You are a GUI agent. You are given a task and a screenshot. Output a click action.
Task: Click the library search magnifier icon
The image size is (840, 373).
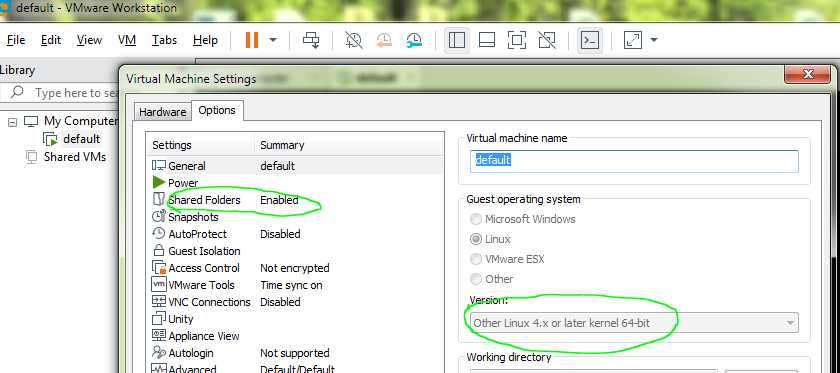pos(17,92)
